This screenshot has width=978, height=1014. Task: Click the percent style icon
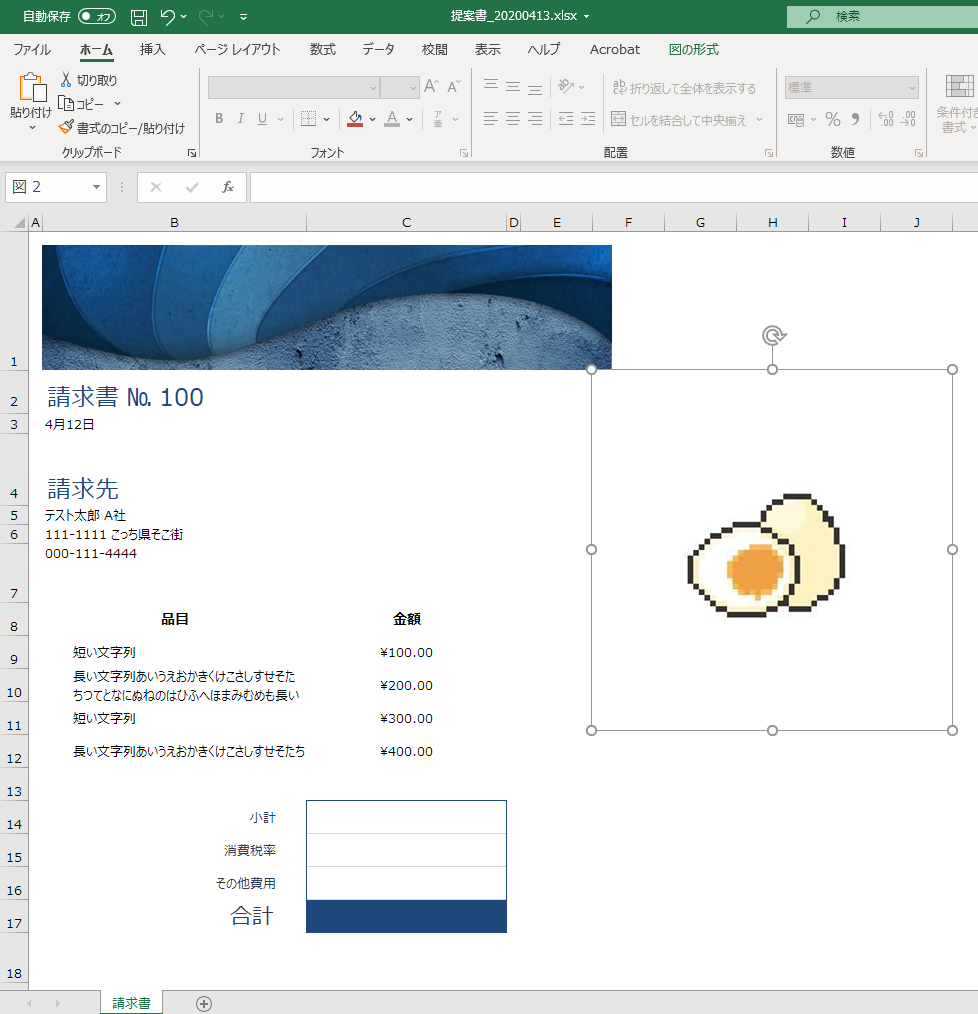tap(833, 119)
